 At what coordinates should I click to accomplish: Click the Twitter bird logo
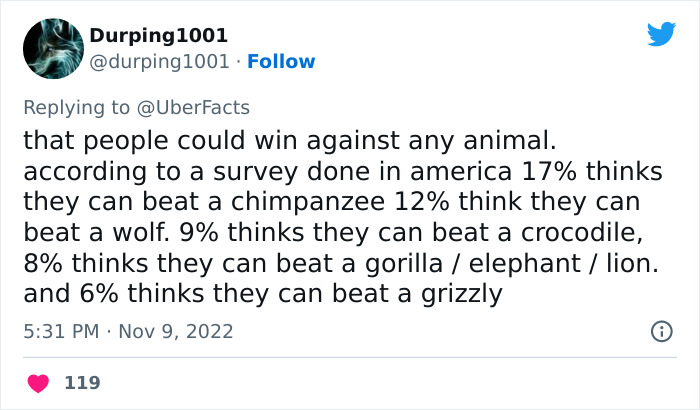pyautogui.click(x=661, y=35)
